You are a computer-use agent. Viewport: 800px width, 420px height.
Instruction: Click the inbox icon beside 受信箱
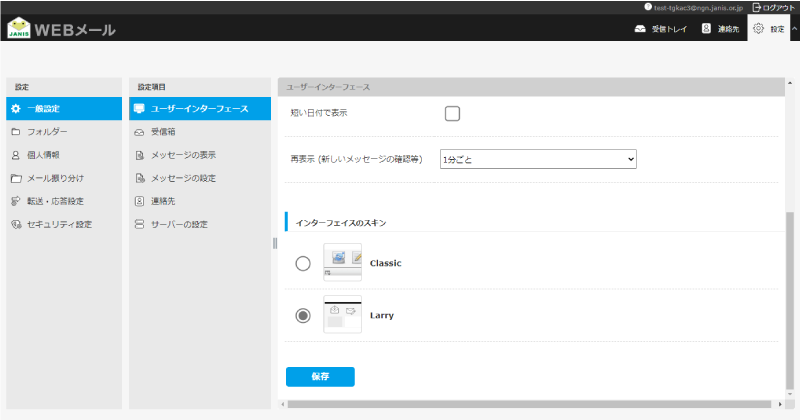139,132
